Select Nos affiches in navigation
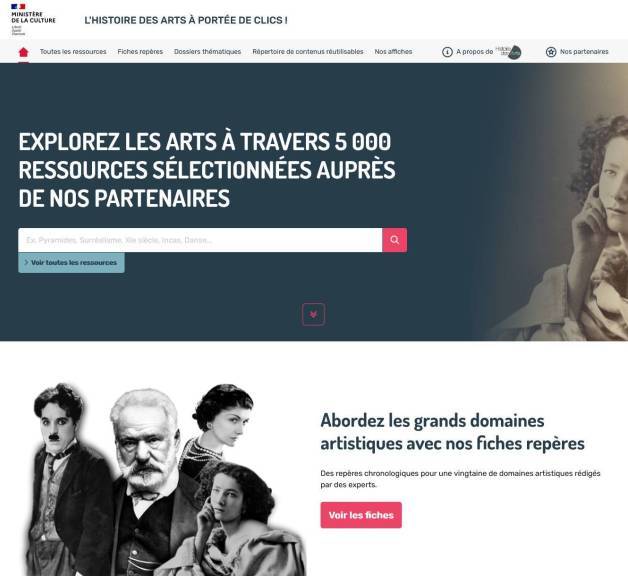The image size is (628, 576). click(x=393, y=52)
